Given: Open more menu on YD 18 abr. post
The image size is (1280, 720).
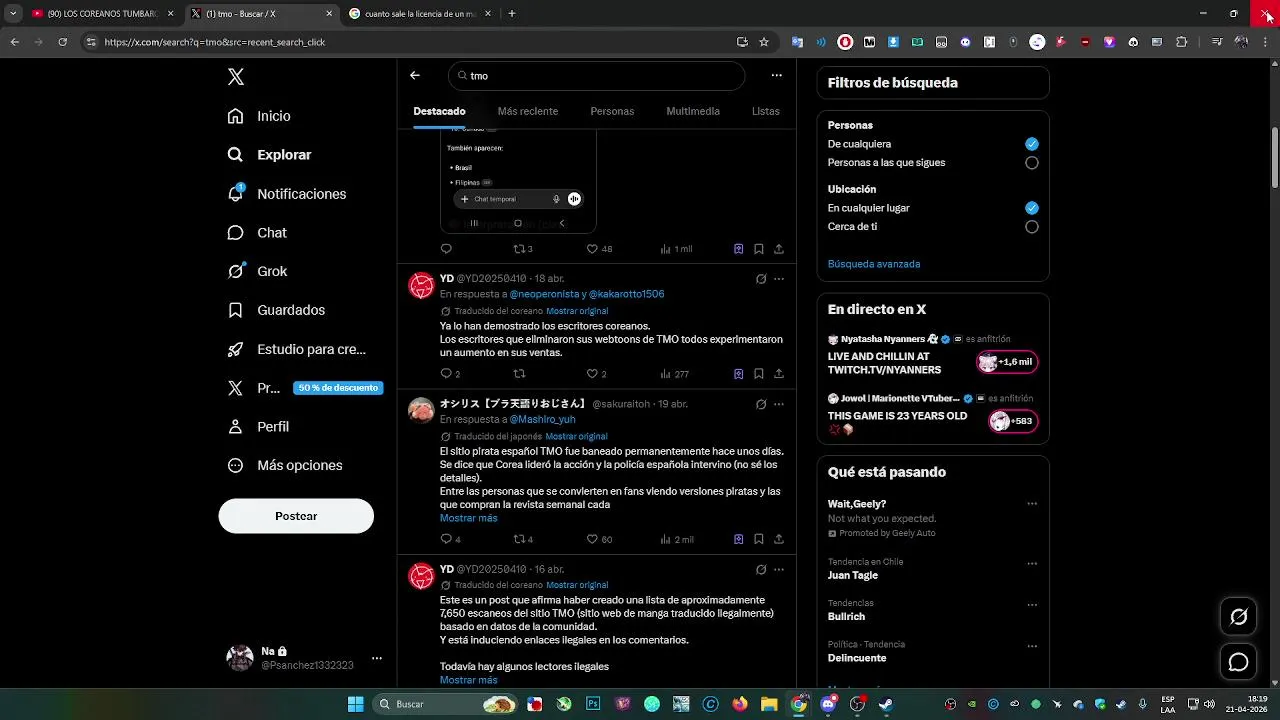Looking at the screenshot, I should [779, 279].
